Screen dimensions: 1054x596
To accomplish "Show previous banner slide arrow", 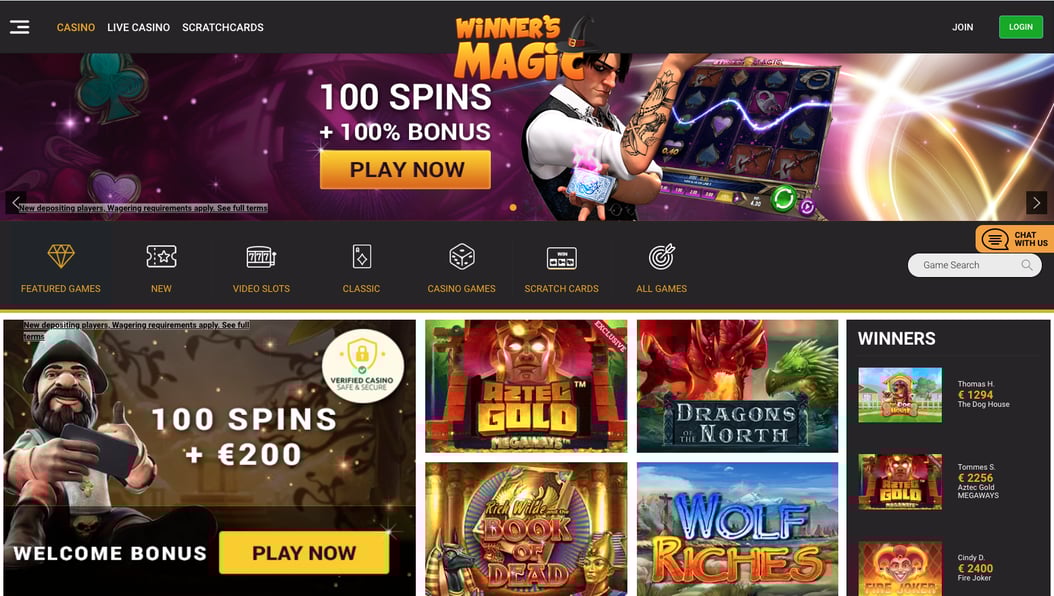I will click(16, 202).
